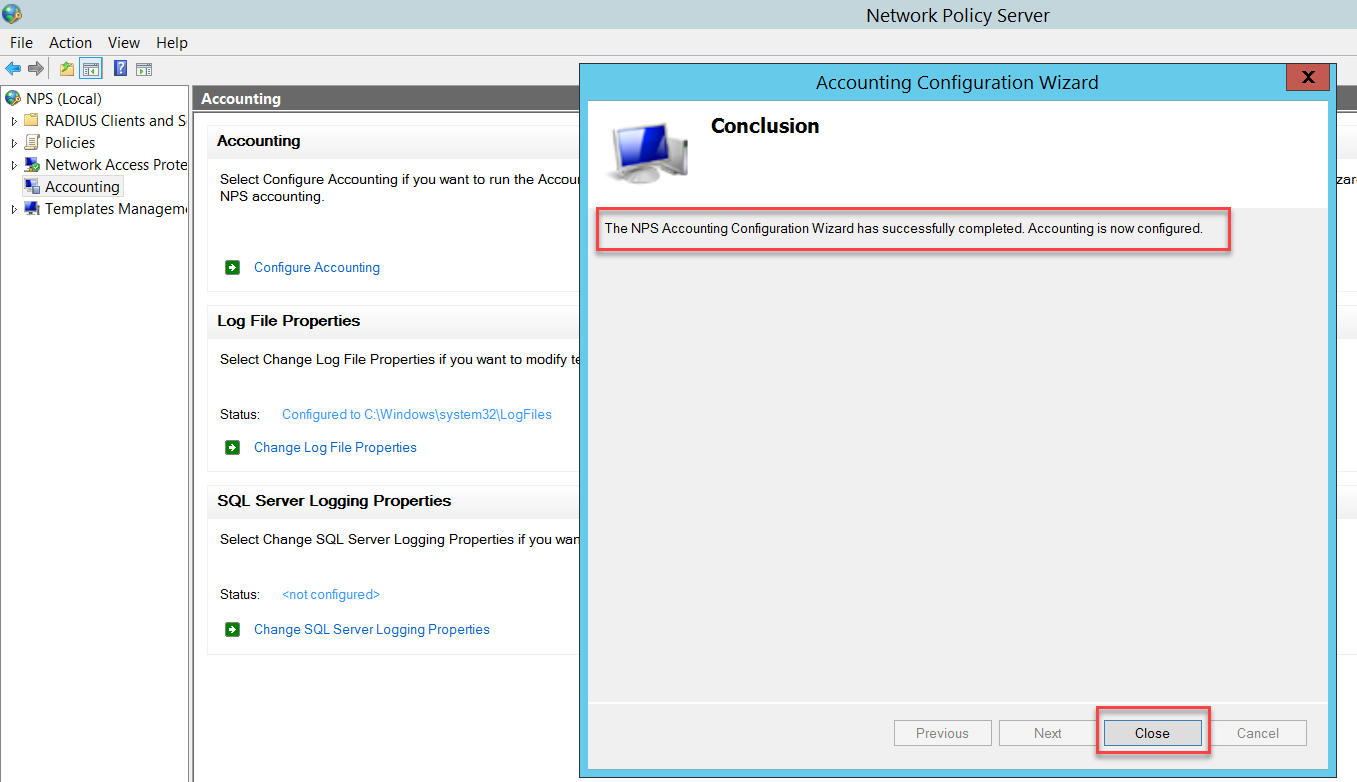Click the Policies scroll icon

32,142
